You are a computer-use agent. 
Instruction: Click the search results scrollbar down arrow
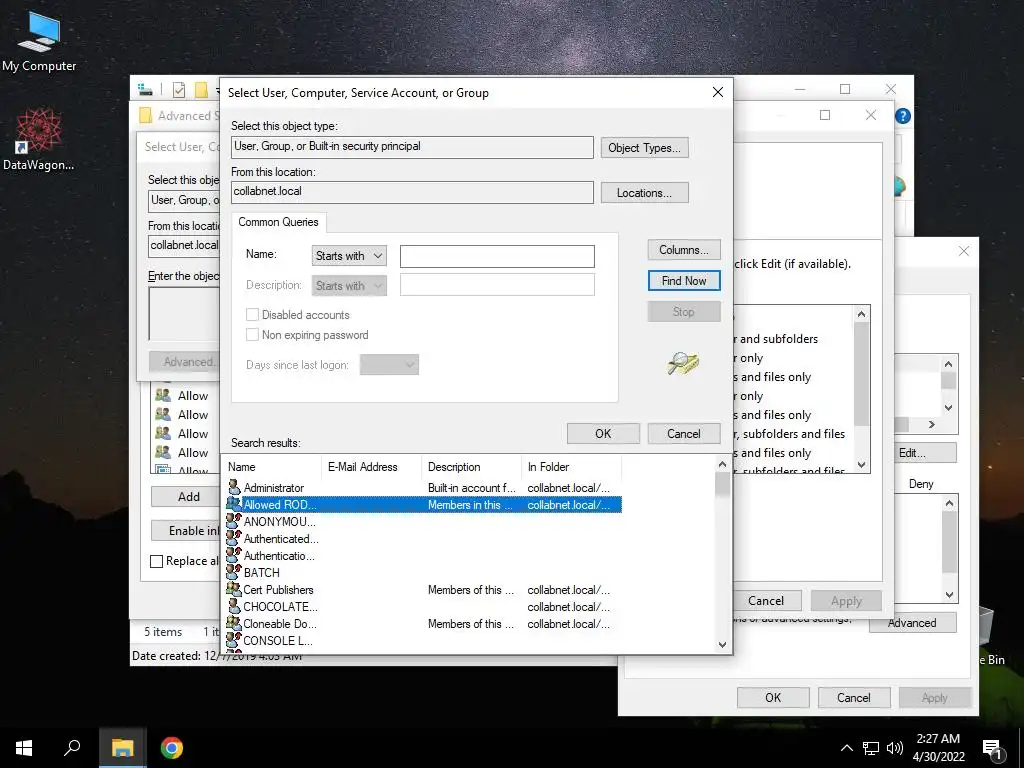(722, 645)
